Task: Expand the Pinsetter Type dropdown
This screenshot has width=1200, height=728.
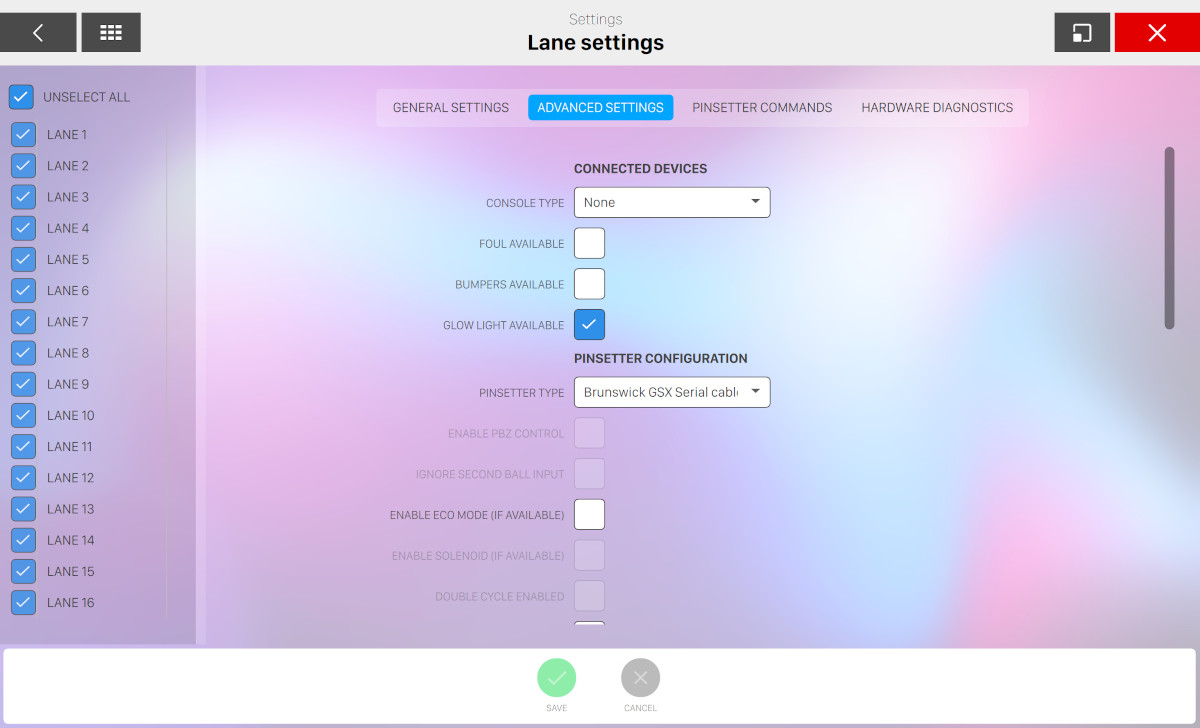Action: [672, 392]
